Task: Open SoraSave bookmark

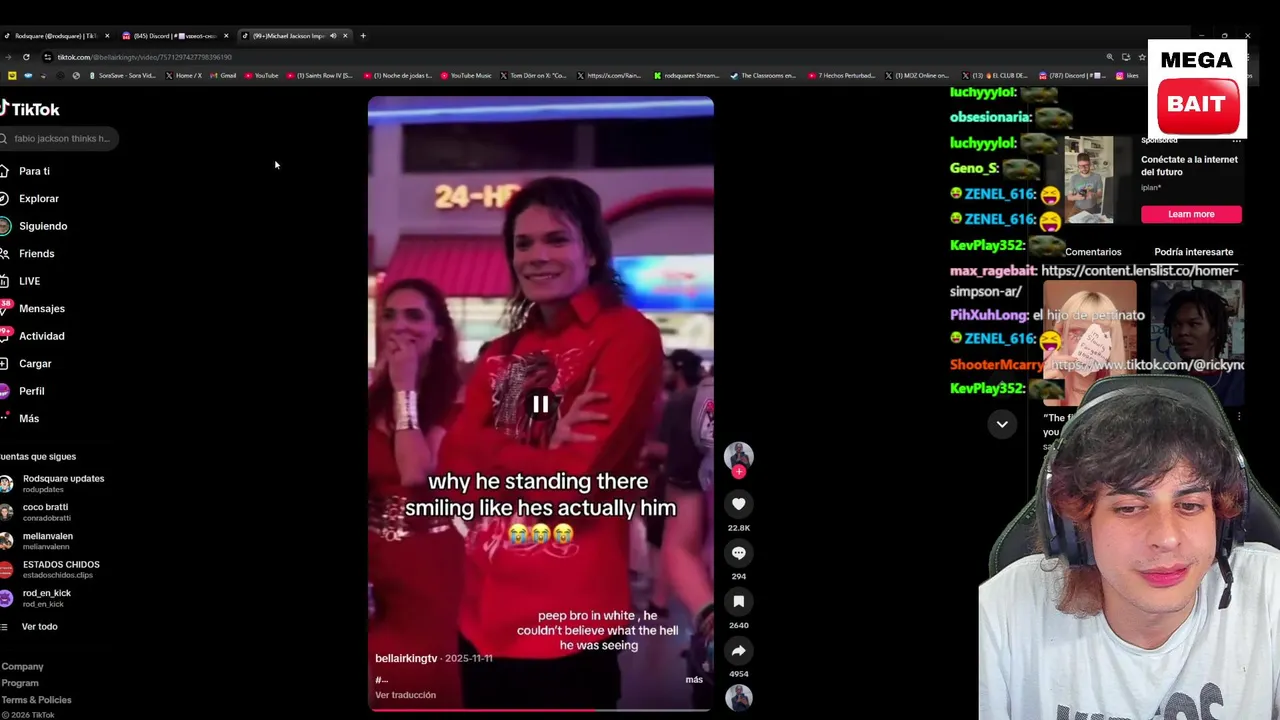Action: (122, 75)
